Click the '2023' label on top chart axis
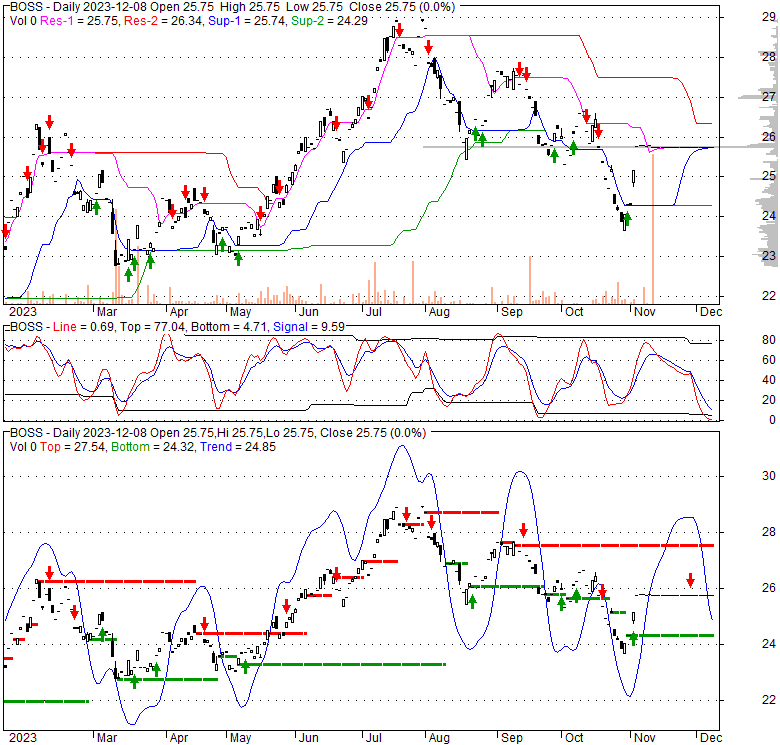 coord(23,312)
